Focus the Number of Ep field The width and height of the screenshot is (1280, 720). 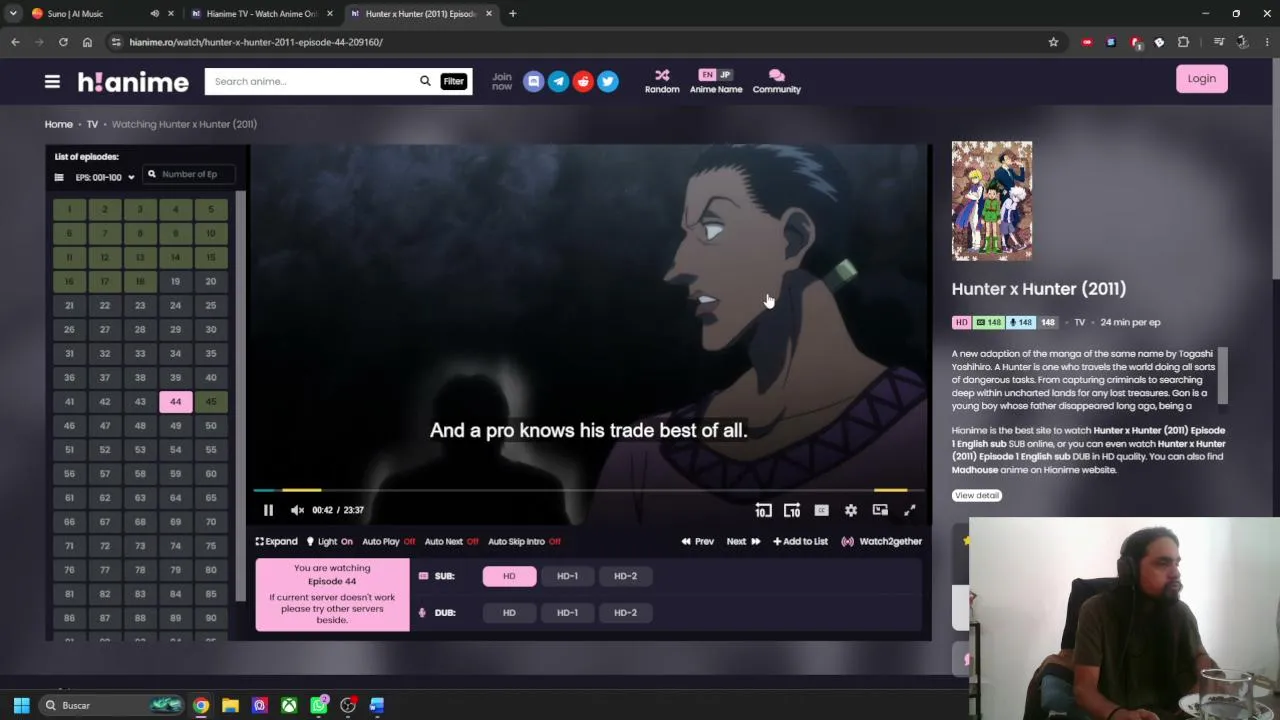190,174
